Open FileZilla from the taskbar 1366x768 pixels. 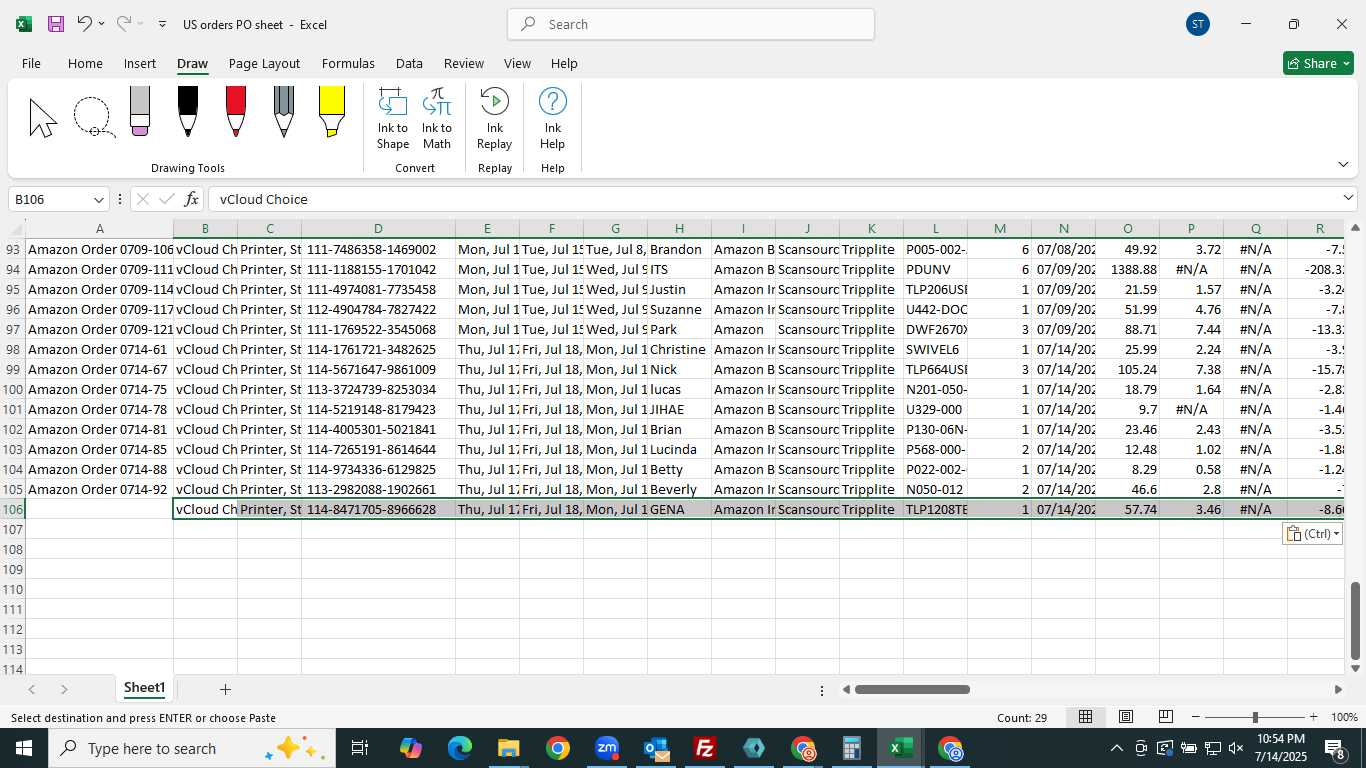705,748
